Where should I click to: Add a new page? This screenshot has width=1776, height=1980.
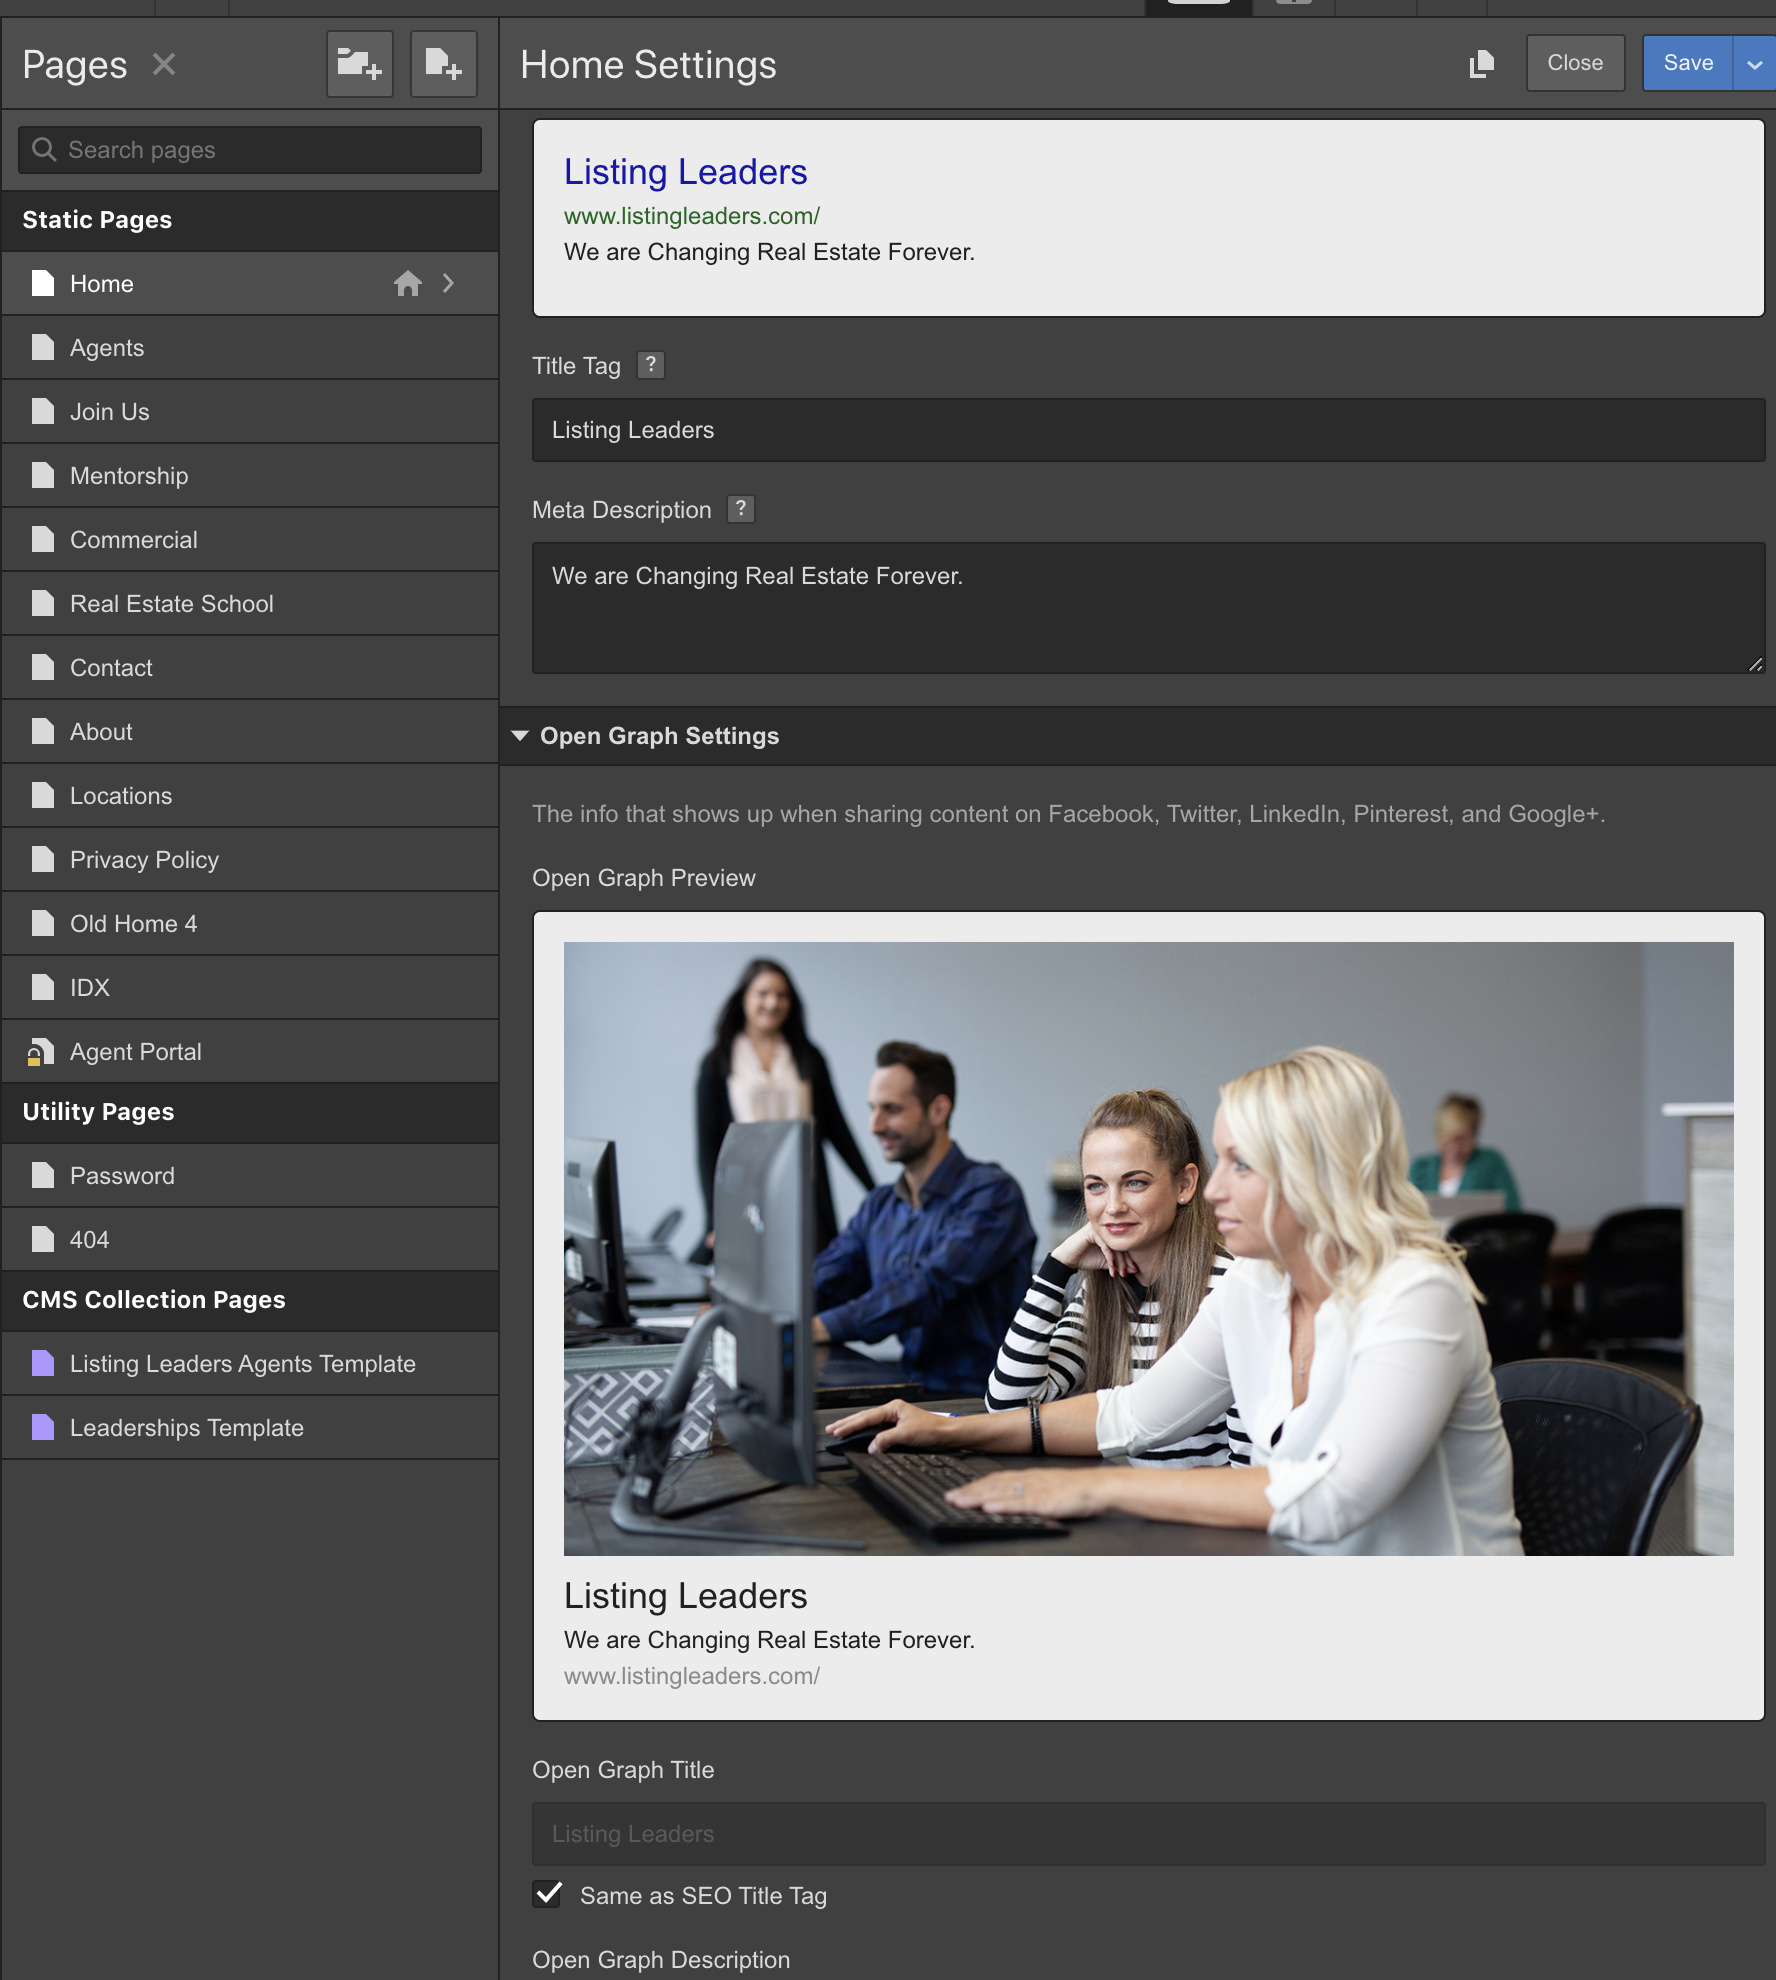(x=444, y=64)
